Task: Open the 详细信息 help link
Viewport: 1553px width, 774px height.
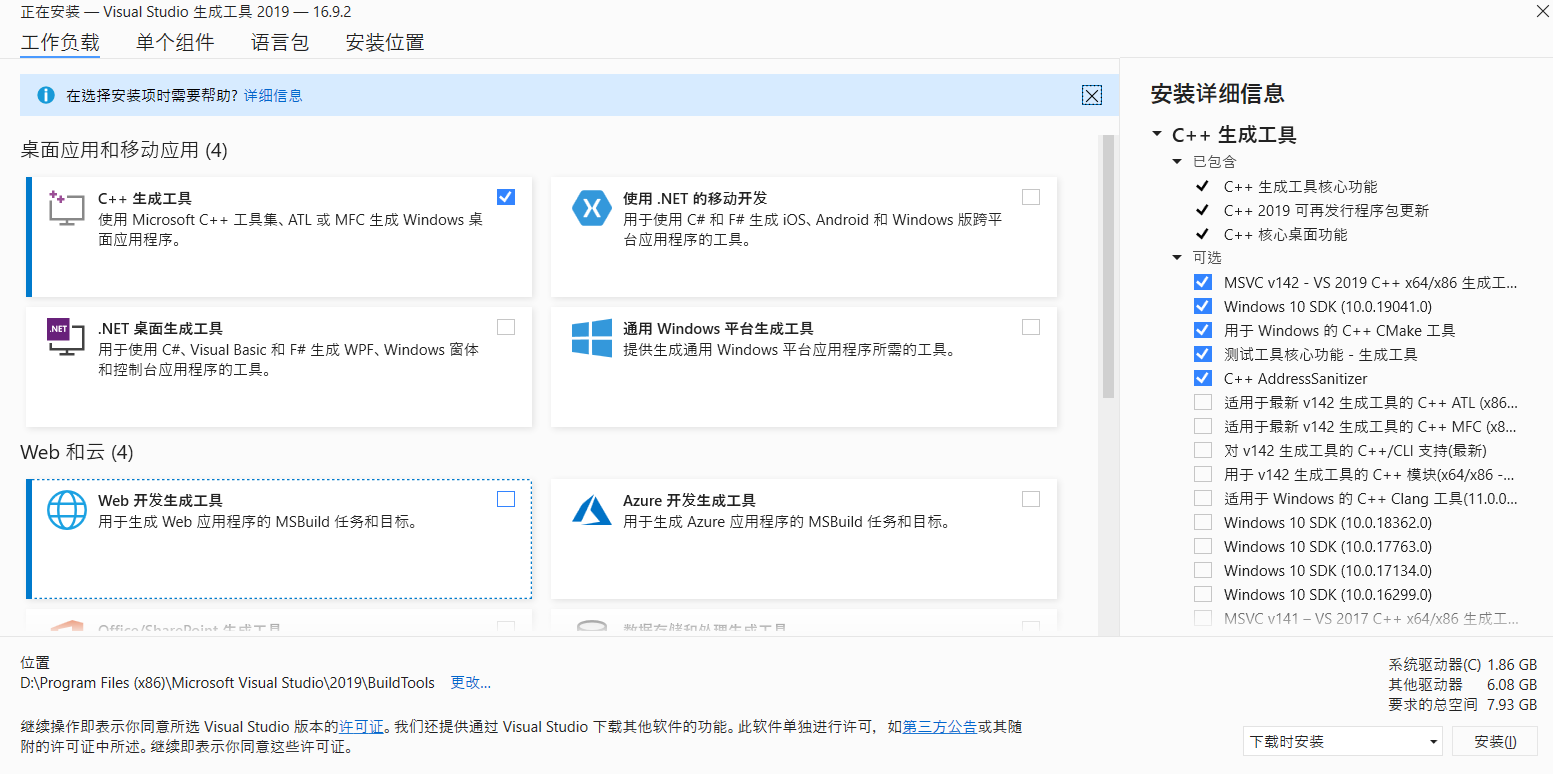Action: point(273,96)
